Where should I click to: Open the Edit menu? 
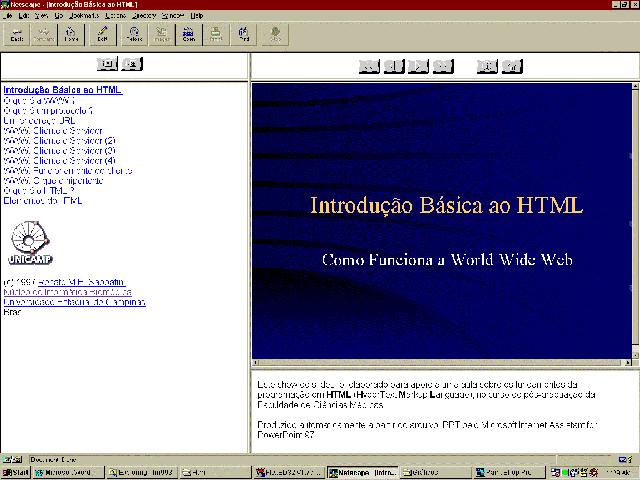(24, 16)
